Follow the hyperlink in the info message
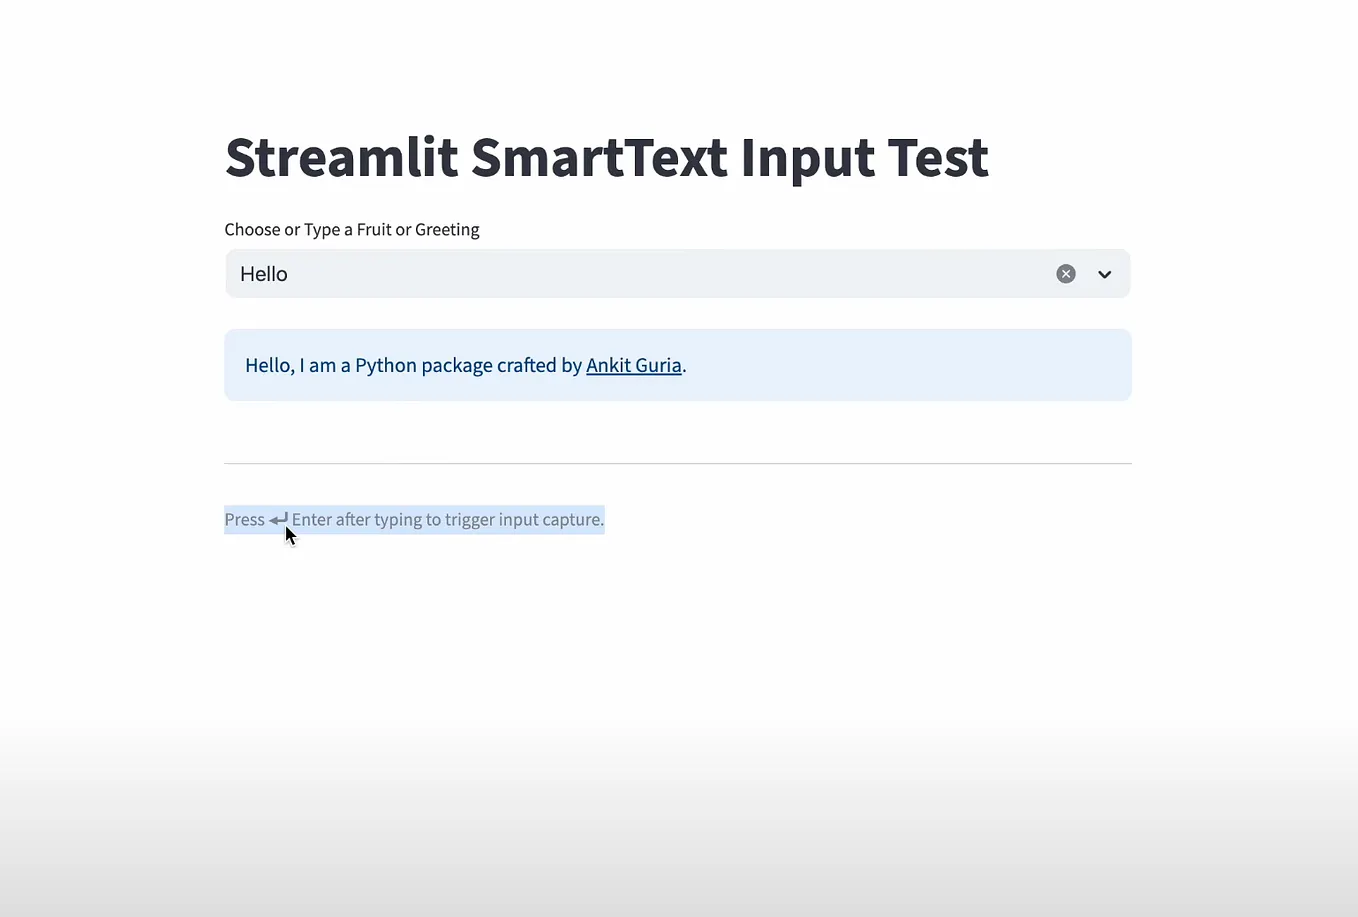 (x=633, y=365)
